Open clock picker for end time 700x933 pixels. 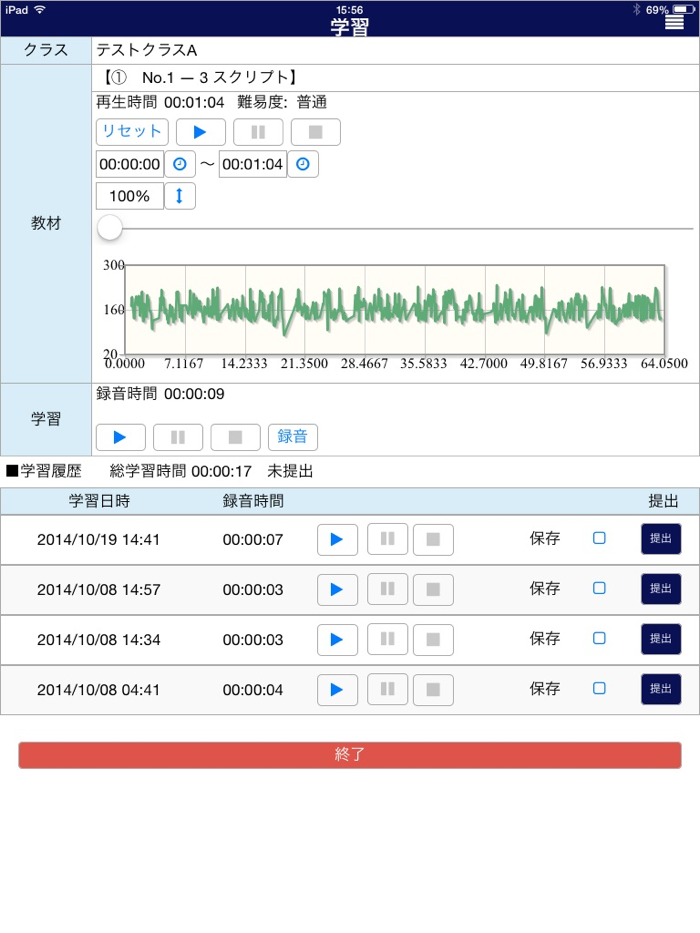click(303, 164)
